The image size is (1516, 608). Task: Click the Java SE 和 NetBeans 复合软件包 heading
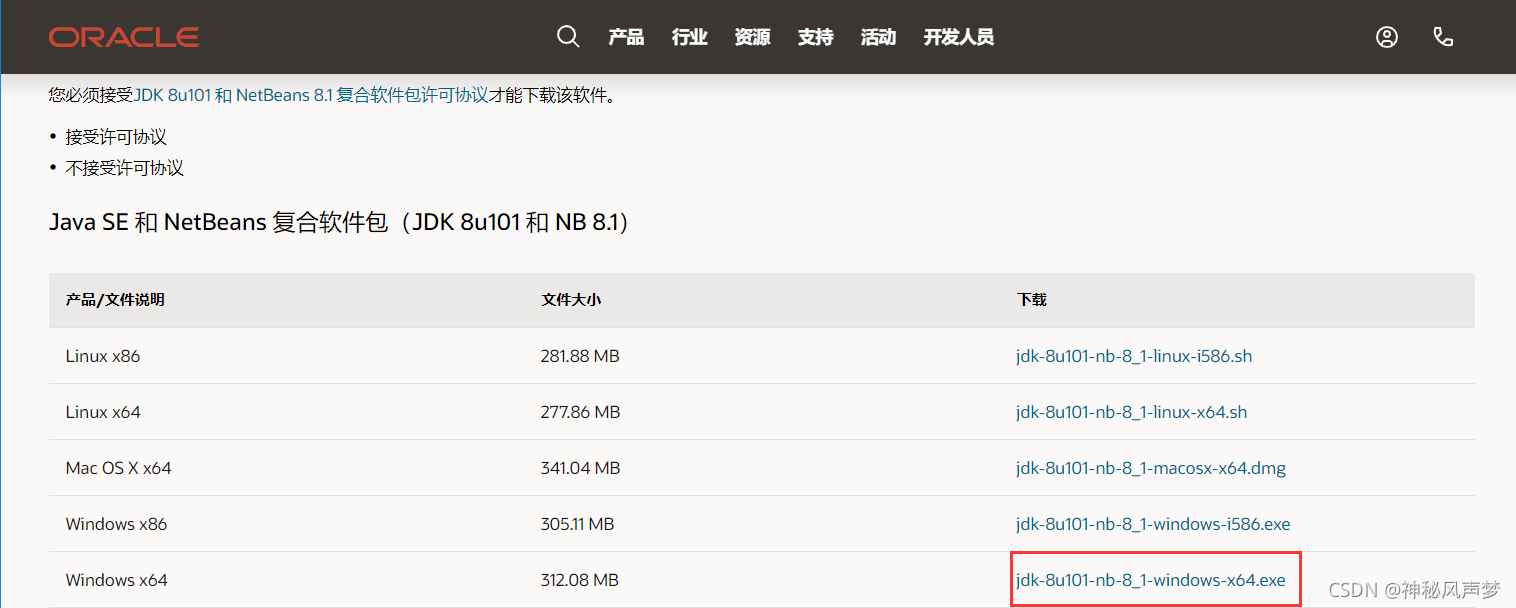click(339, 222)
